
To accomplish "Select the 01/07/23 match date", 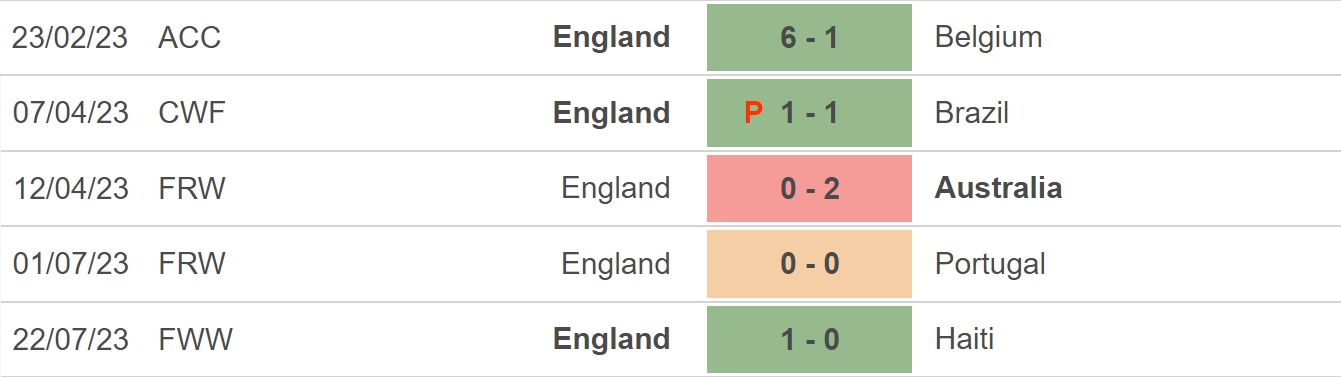I will [71, 264].
